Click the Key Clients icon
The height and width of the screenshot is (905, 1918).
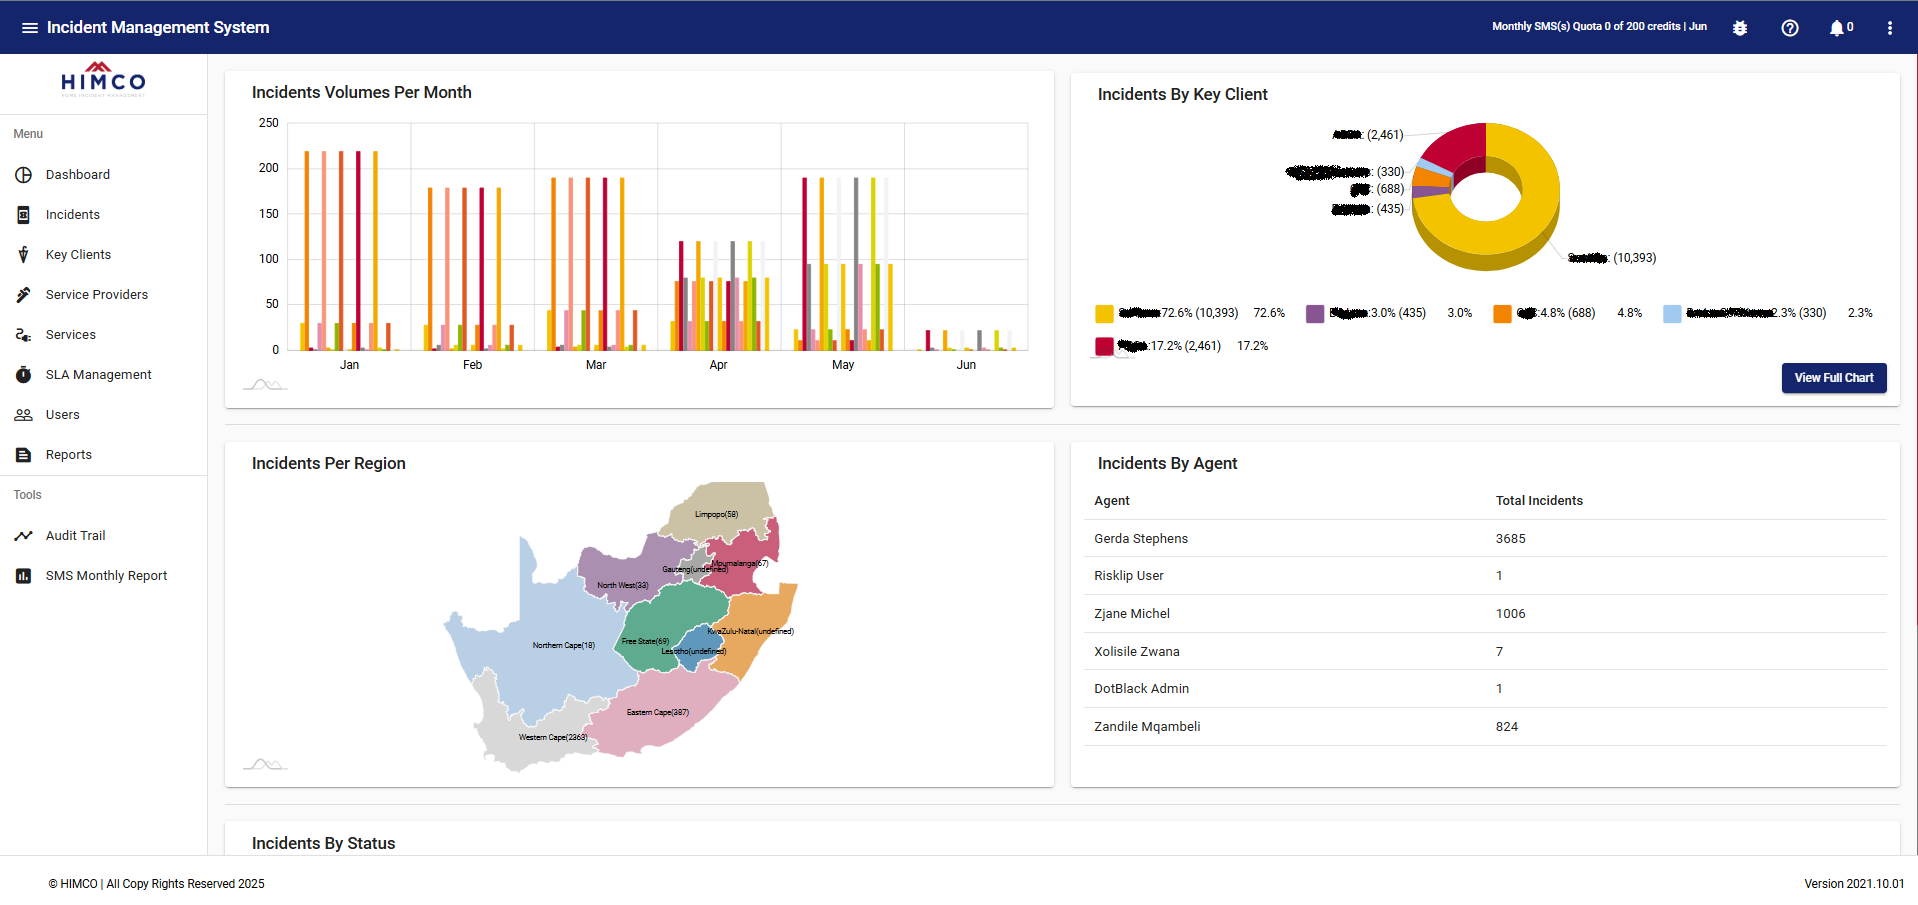24,255
